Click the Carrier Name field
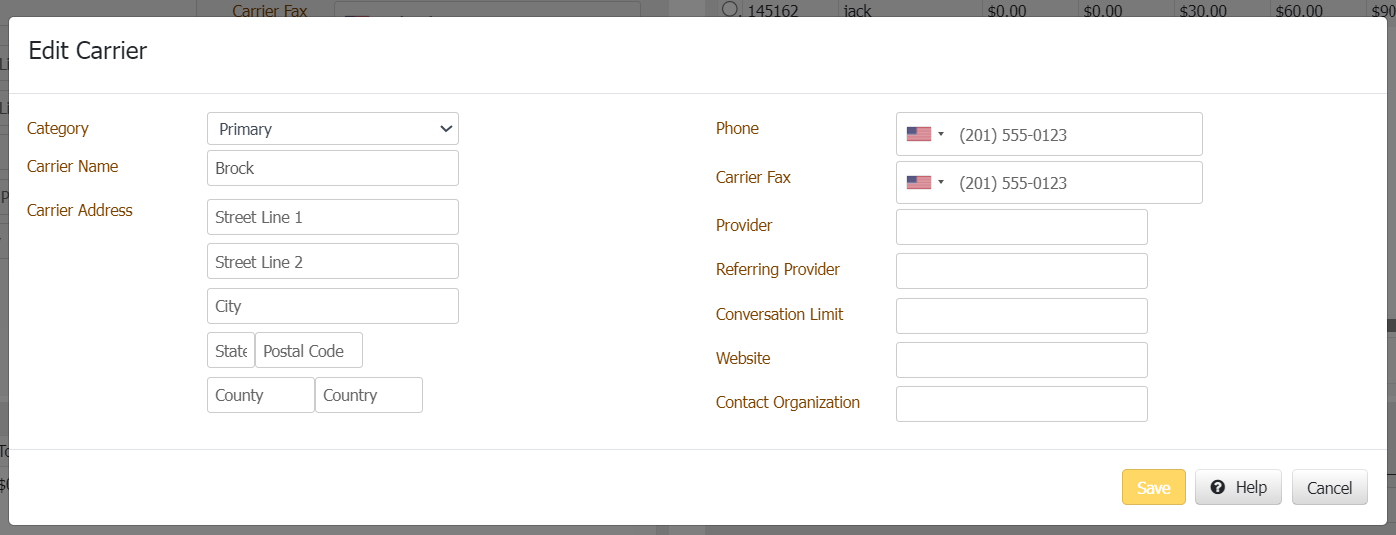Image resolution: width=1396 pixels, height=535 pixels. (332, 168)
